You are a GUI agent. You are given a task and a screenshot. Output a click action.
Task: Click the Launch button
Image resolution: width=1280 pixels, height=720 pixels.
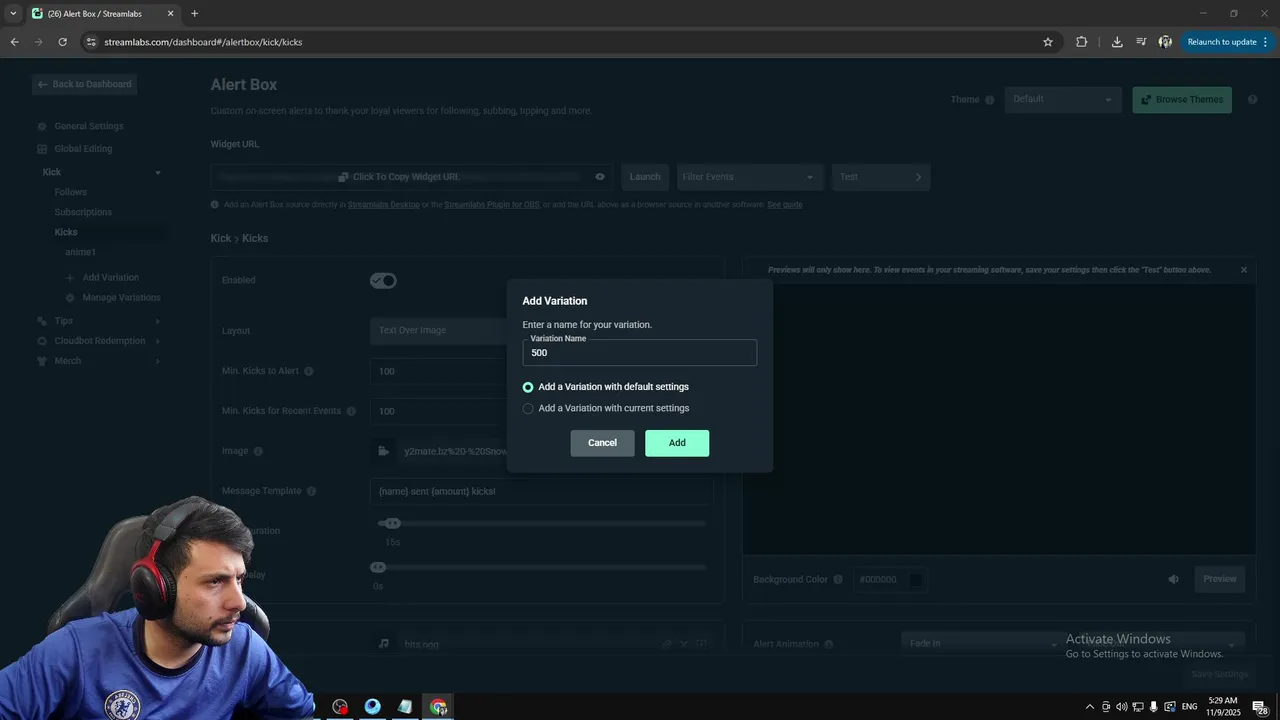(645, 177)
